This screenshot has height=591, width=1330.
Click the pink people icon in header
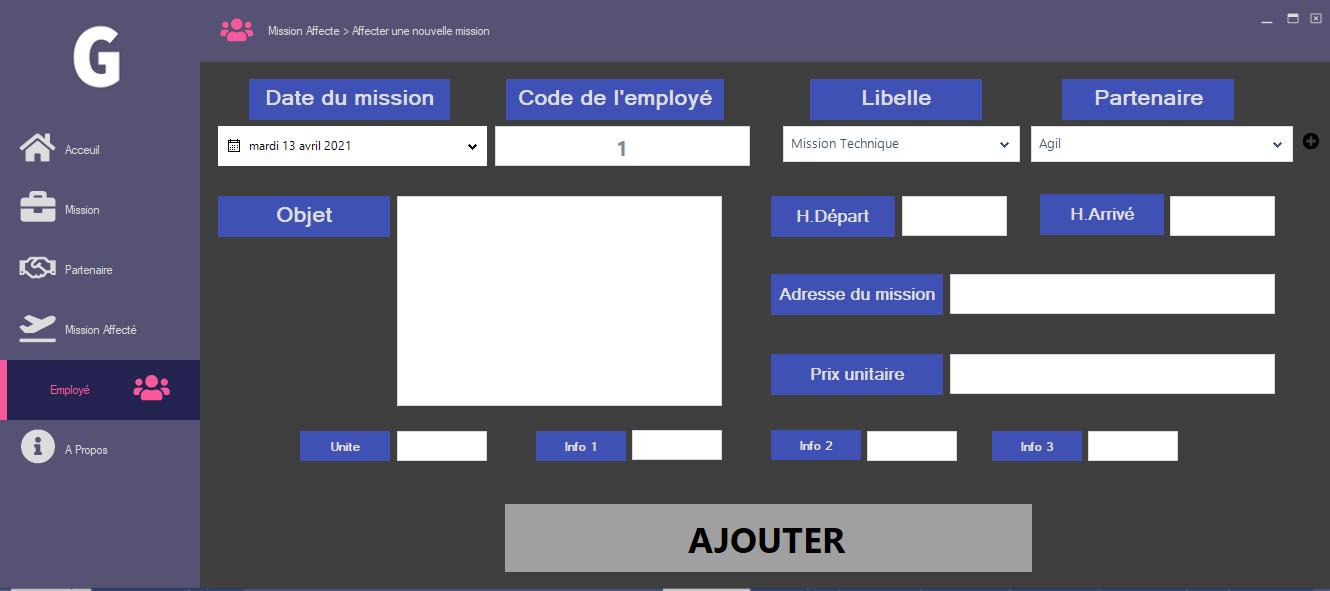237,30
